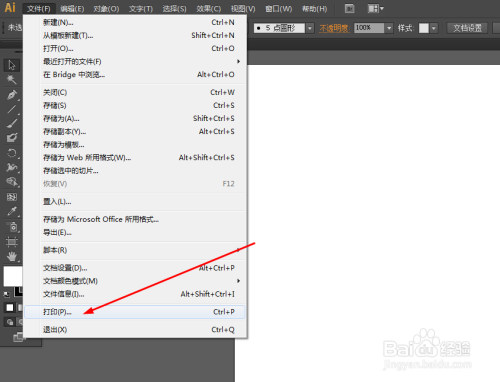Choose 在 Bridge 中浏览... entry
The width and height of the screenshot is (500, 382).
135,75
